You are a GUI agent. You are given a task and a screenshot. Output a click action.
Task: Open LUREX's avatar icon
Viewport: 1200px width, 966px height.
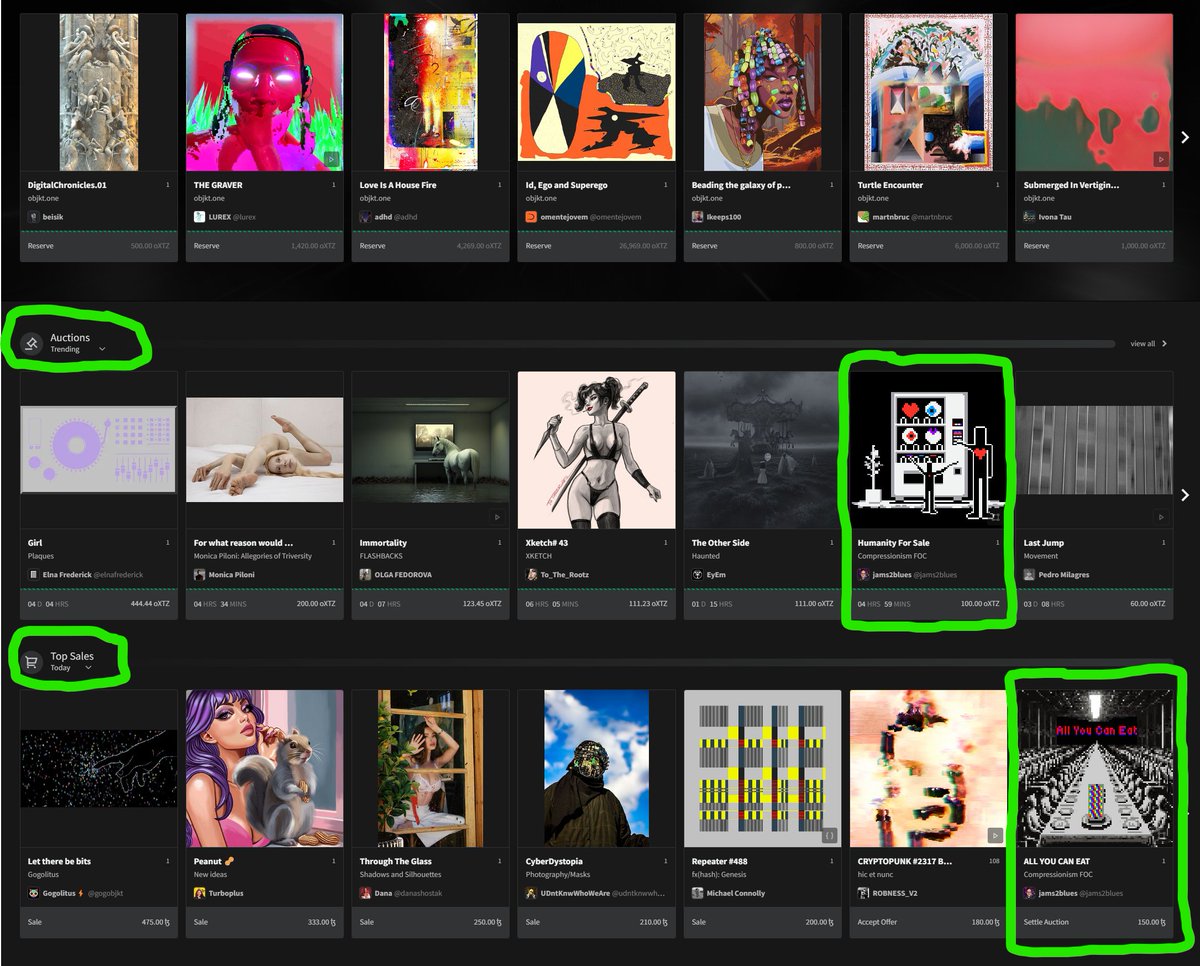click(x=199, y=216)
